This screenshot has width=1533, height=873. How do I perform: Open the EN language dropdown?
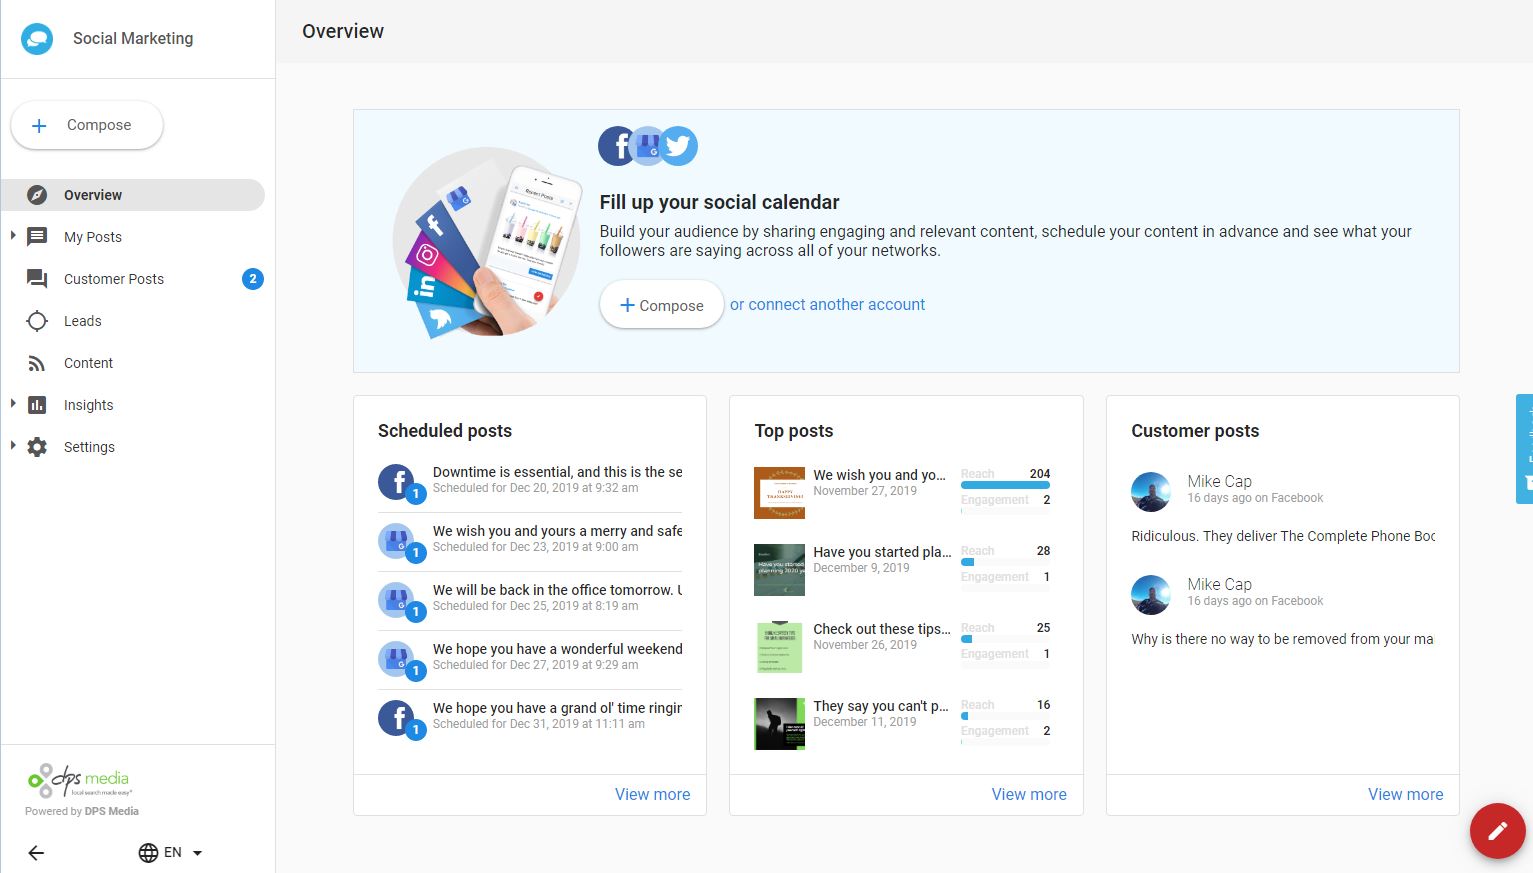click(171, 853)
